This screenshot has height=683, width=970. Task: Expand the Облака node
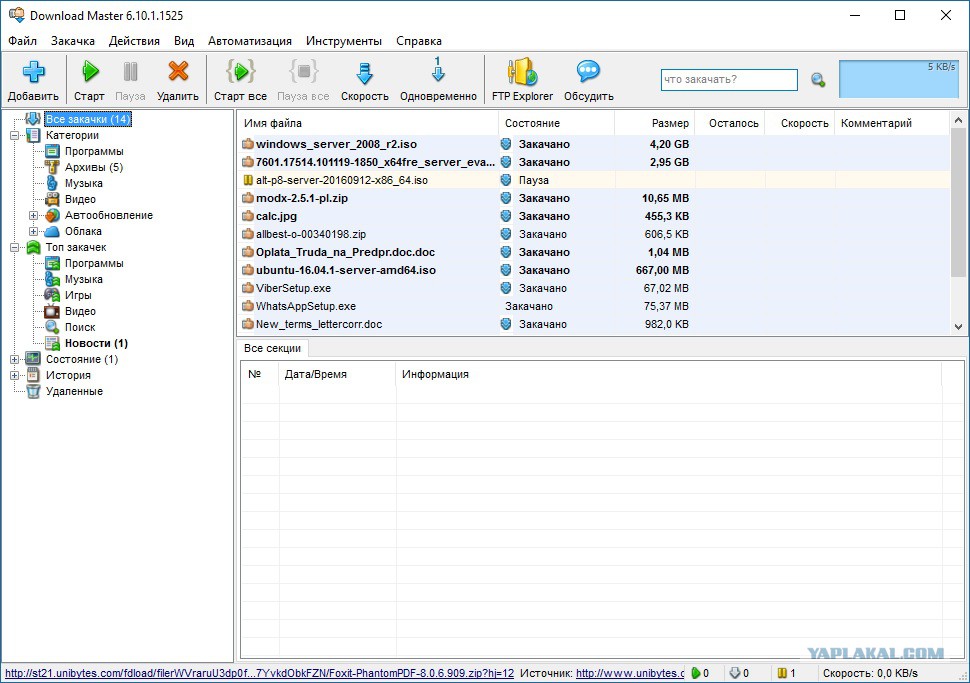[x=33, y=231]
